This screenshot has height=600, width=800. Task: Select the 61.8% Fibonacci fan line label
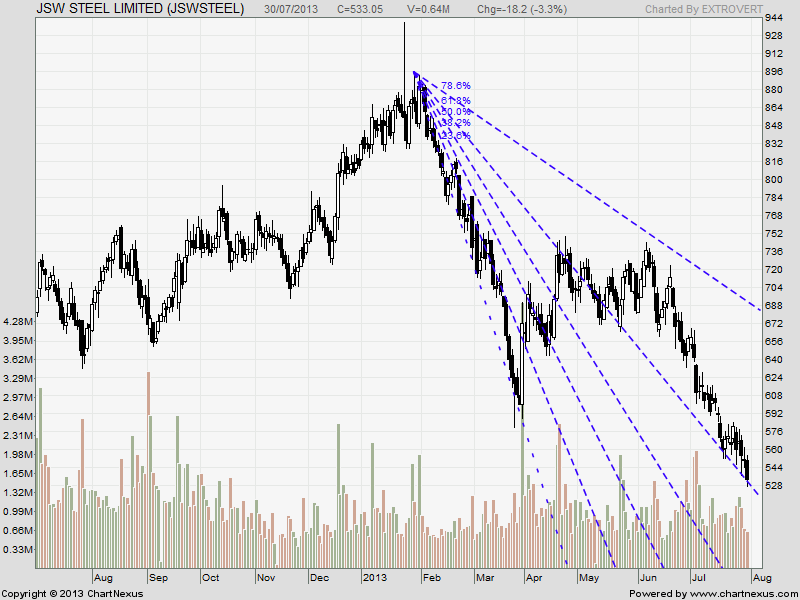[455, 100]
